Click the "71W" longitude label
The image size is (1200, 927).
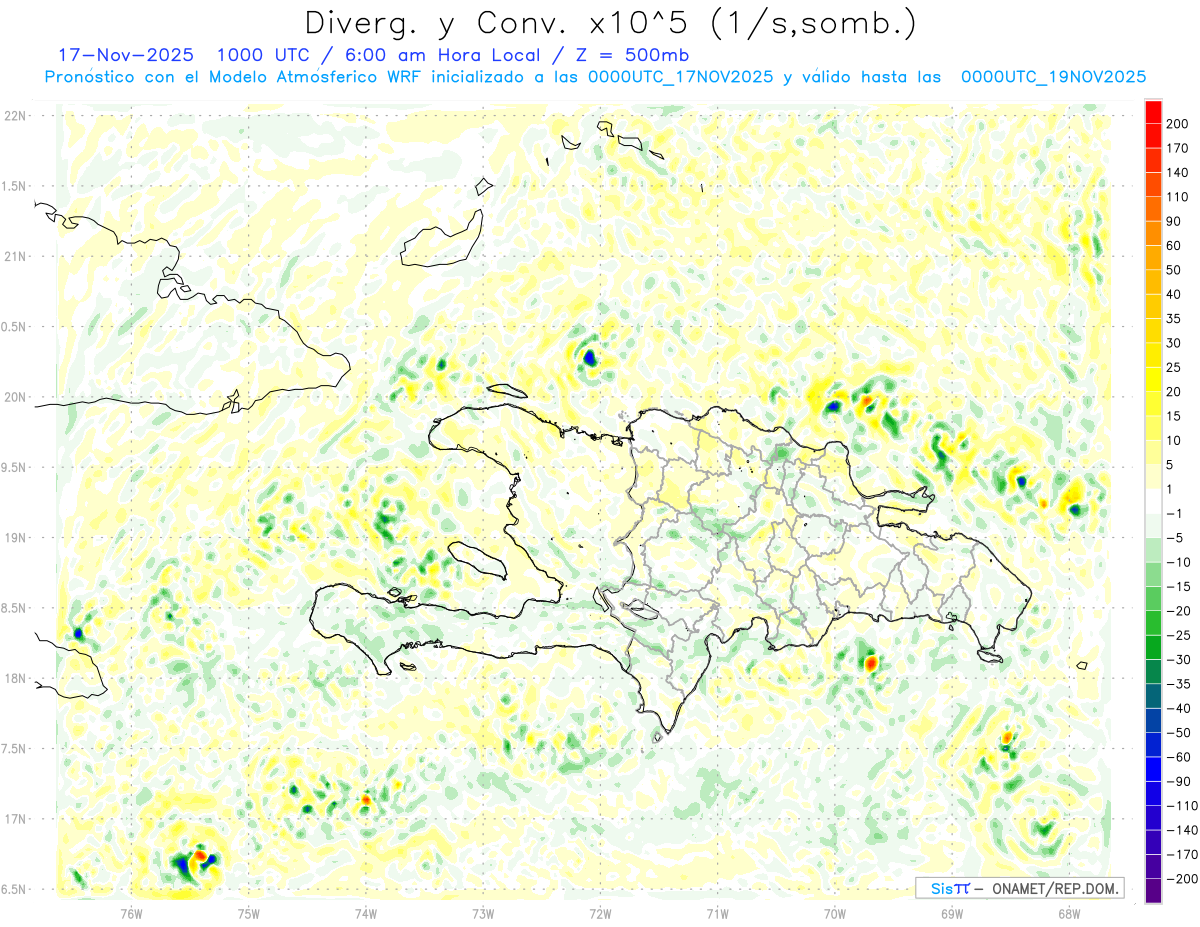(717, 912)
